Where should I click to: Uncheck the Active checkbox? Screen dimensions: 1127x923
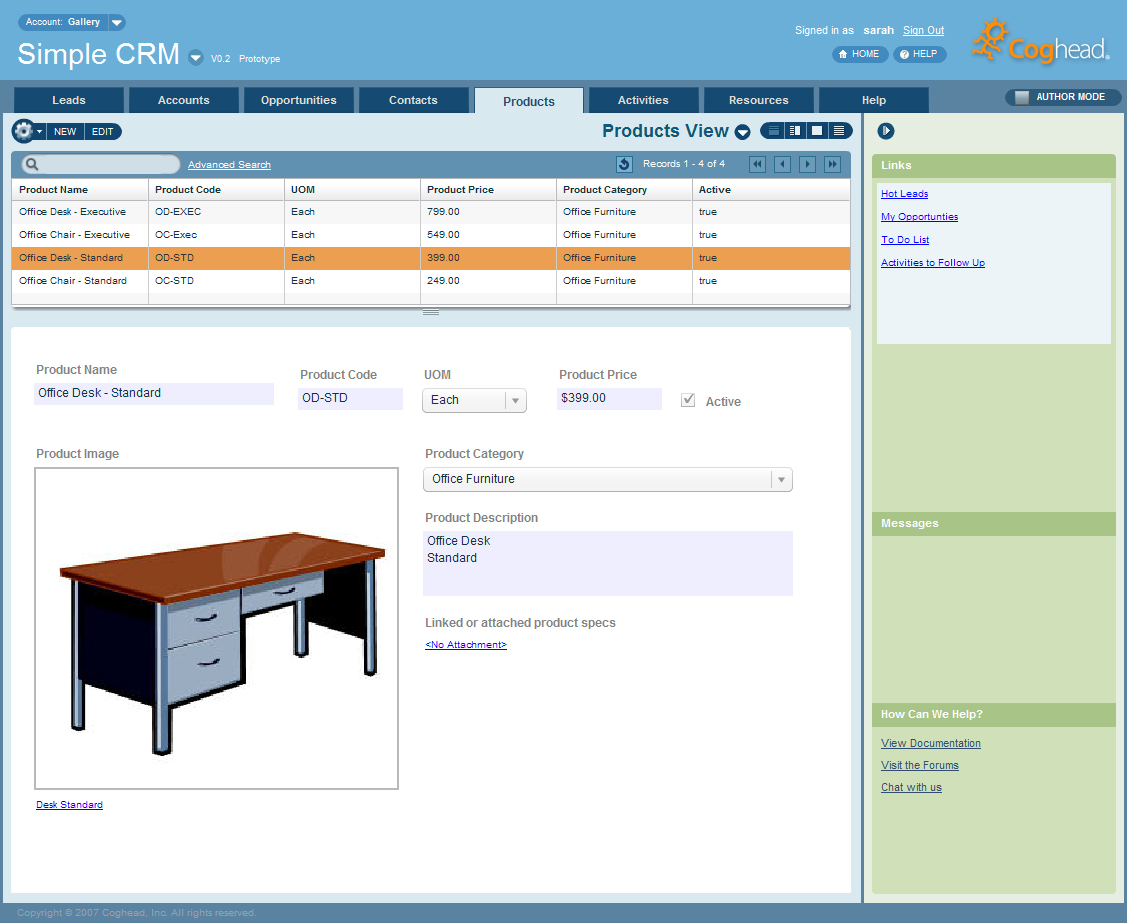coord(688,400)
